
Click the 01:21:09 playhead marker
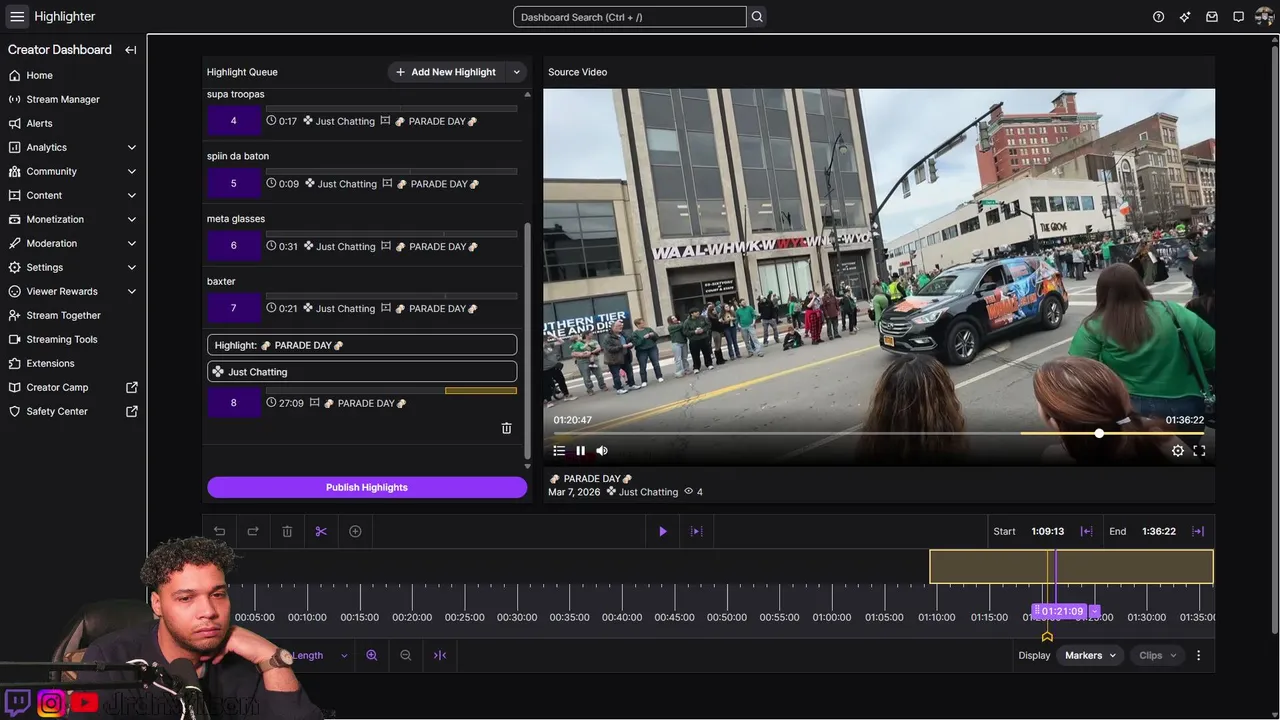[1062, 611]
